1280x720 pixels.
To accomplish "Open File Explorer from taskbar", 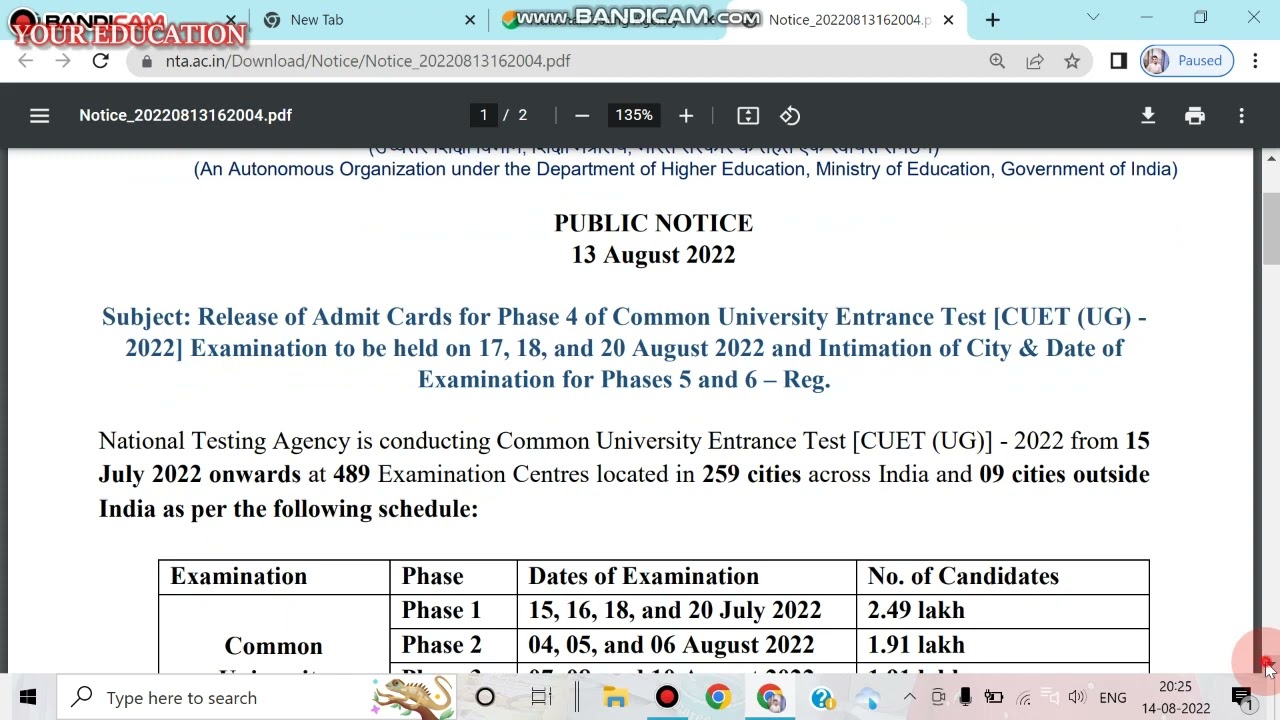I will [x=615, y=698].
